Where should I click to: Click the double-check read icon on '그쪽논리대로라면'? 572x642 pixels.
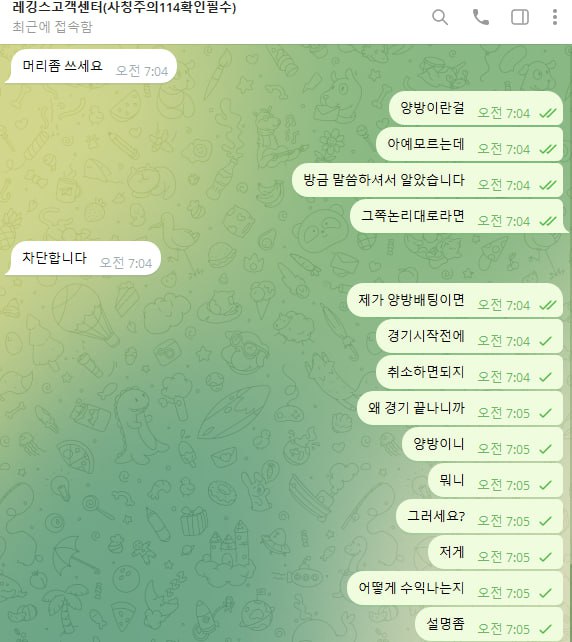547,222
